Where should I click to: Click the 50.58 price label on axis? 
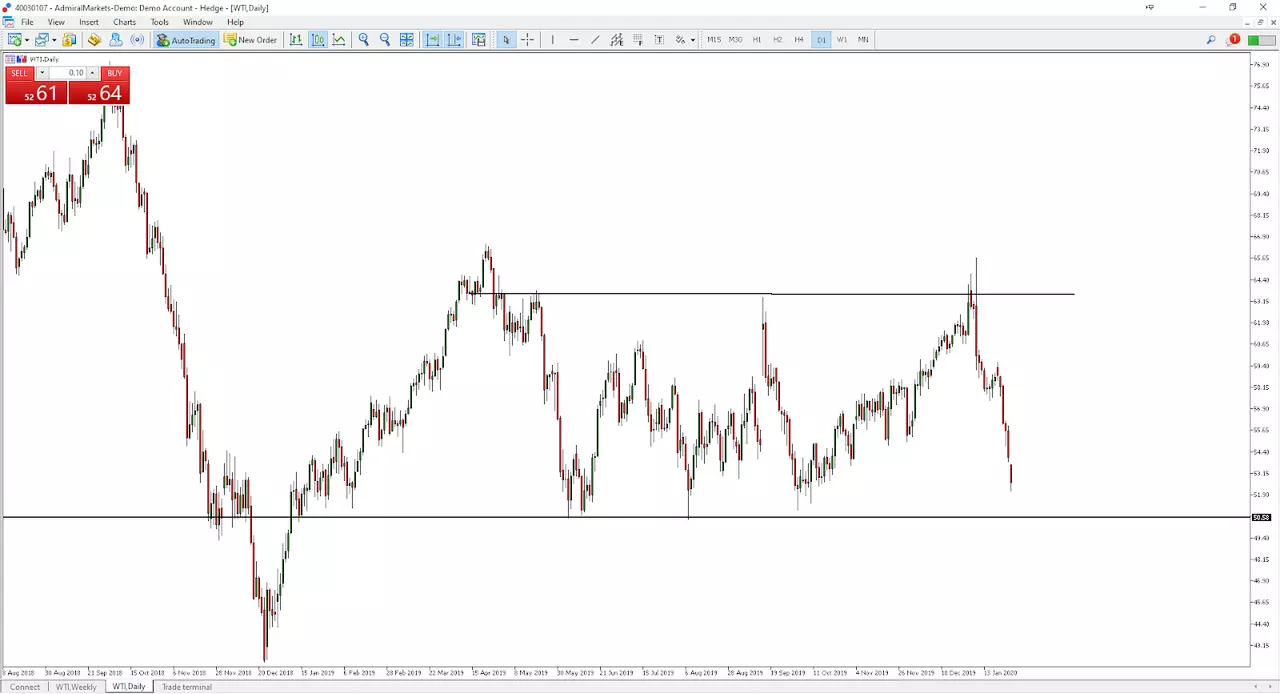click(x=1262, y=517)
